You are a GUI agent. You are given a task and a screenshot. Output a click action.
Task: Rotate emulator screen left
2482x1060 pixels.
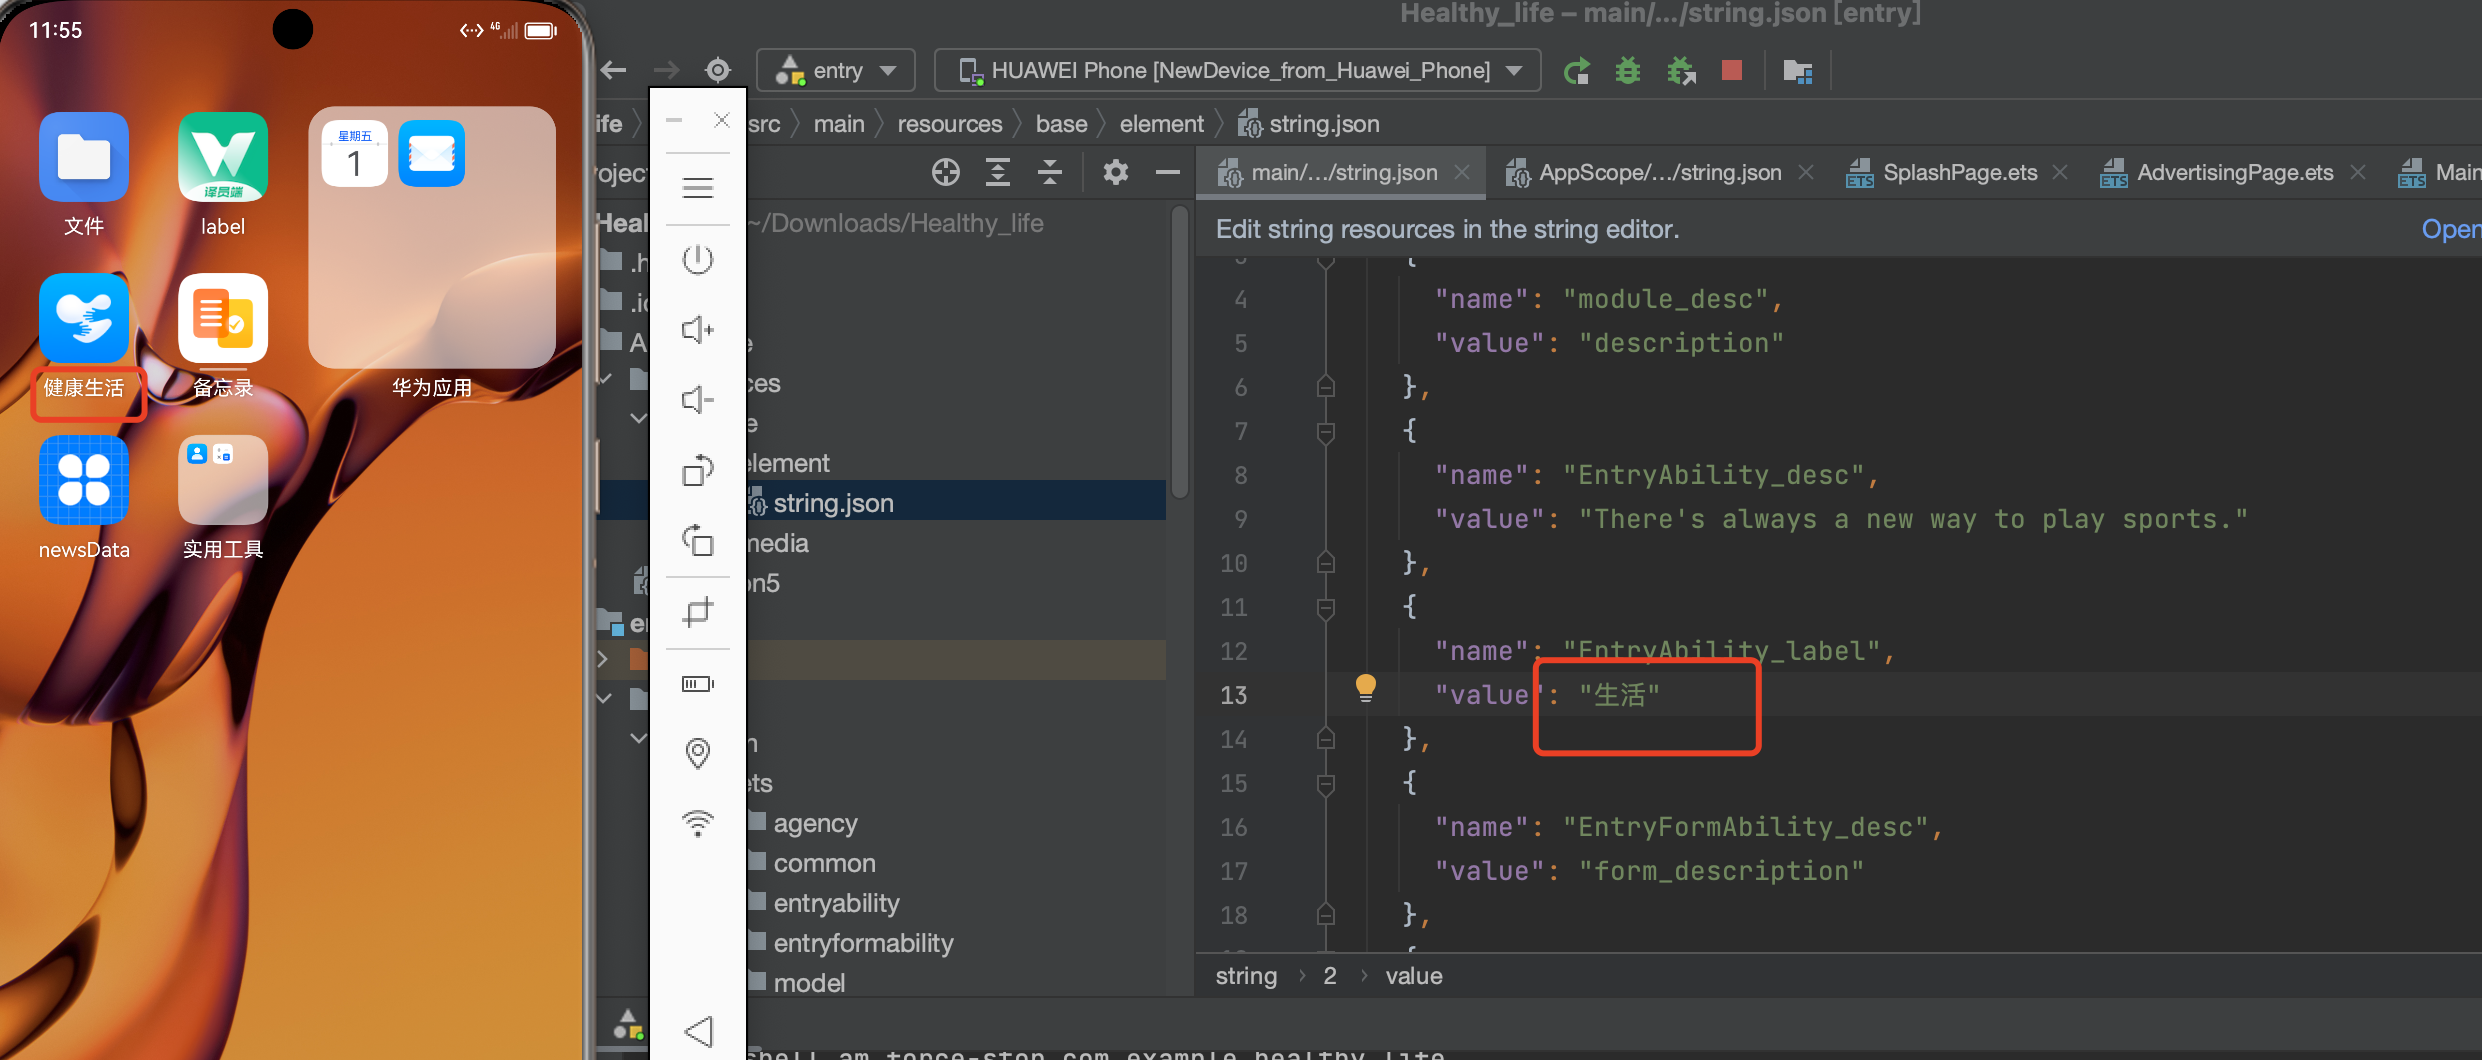[x=698, y=470]
